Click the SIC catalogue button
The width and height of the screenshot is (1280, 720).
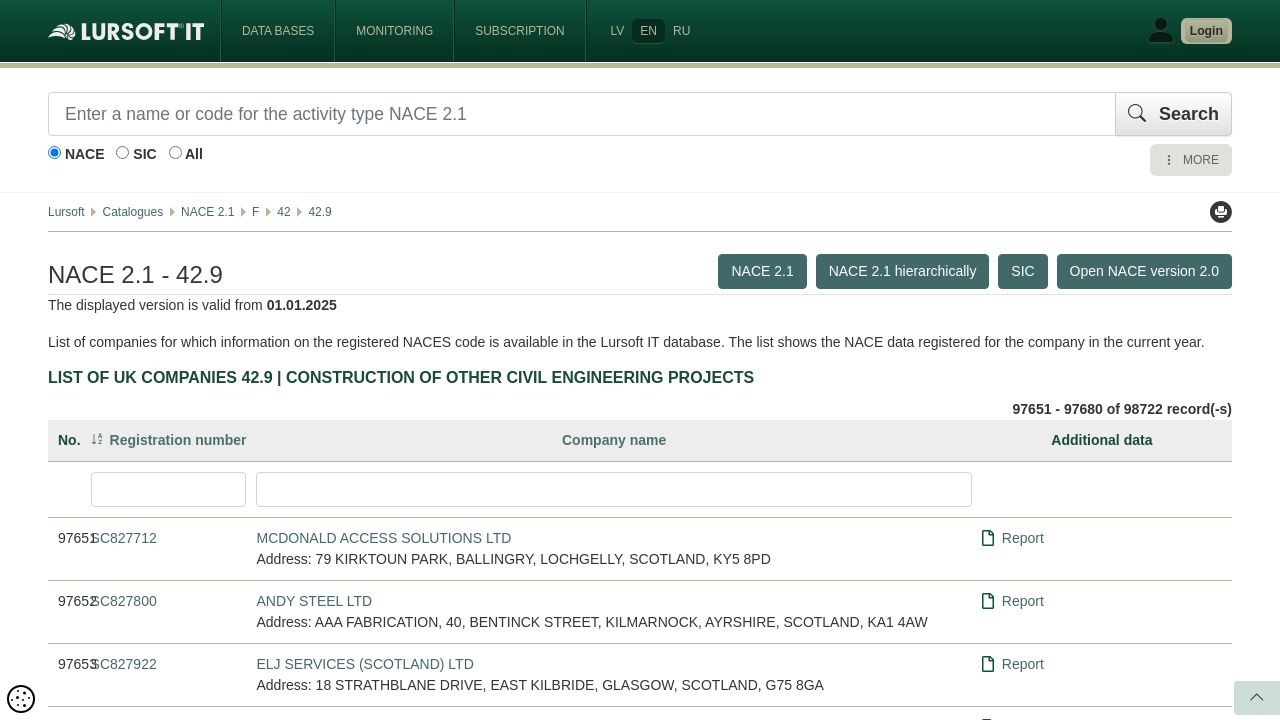[1022, 271]
